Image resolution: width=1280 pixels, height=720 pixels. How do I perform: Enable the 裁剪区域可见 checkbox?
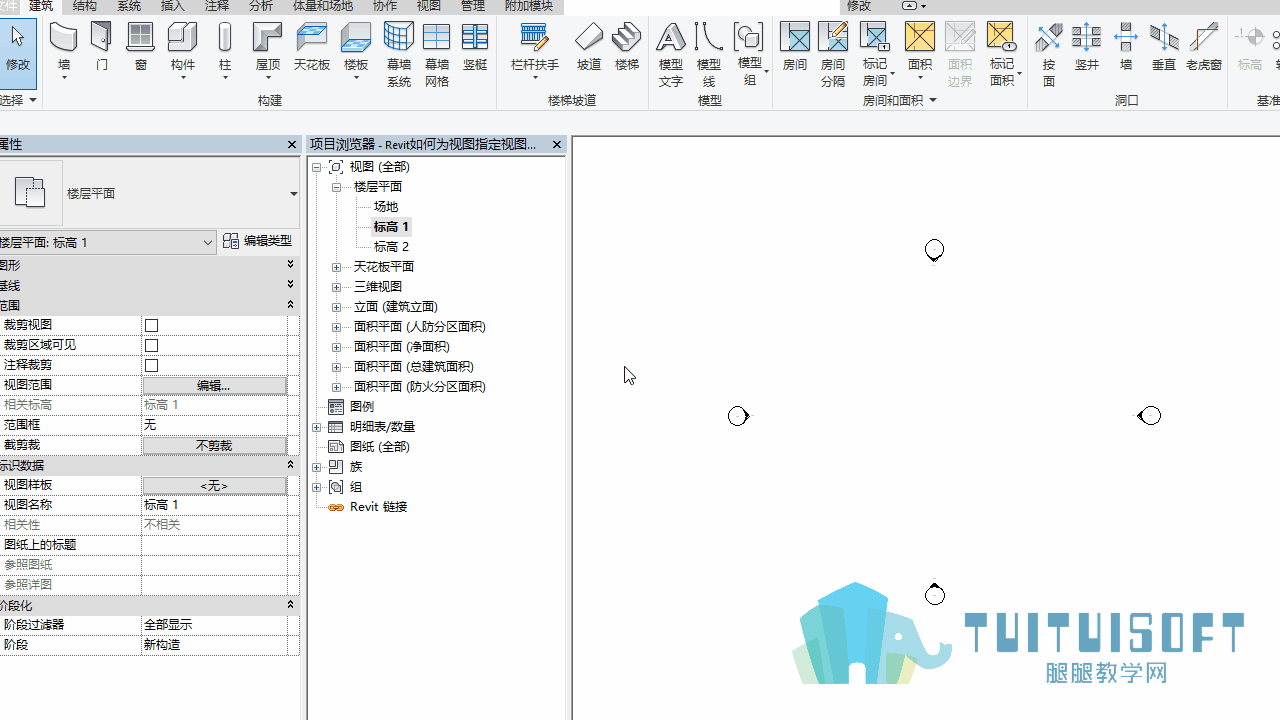pyautogui.click(x=152, y=346)
